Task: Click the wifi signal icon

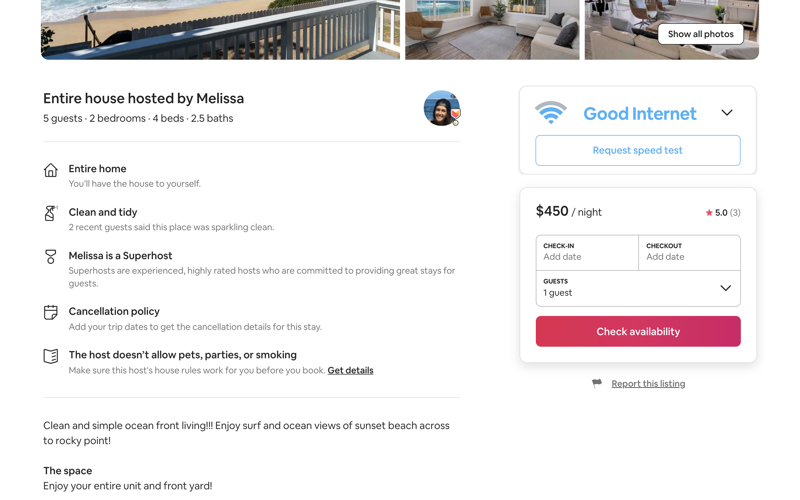Action: [x=551, y=113]
